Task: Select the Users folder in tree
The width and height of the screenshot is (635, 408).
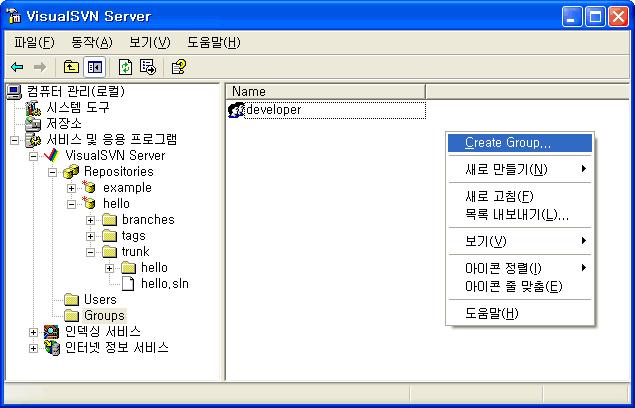Action: [x=99, y=299]
